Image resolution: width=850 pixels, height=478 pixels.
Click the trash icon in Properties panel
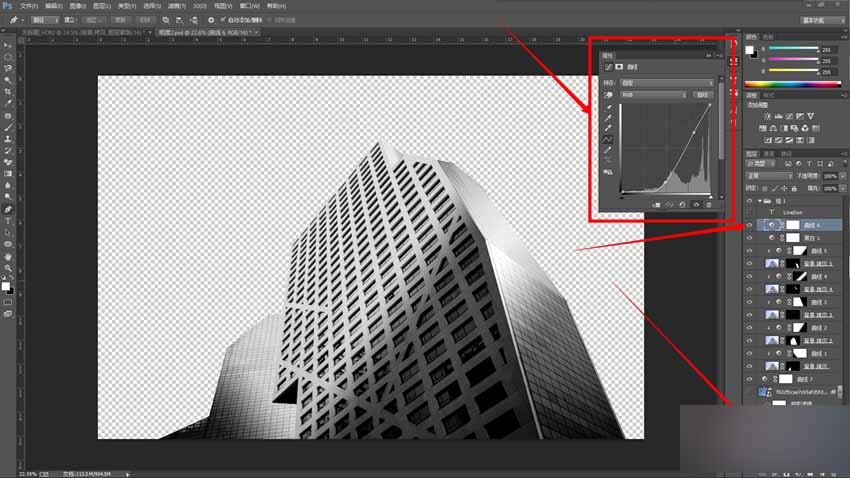point(709,205)
